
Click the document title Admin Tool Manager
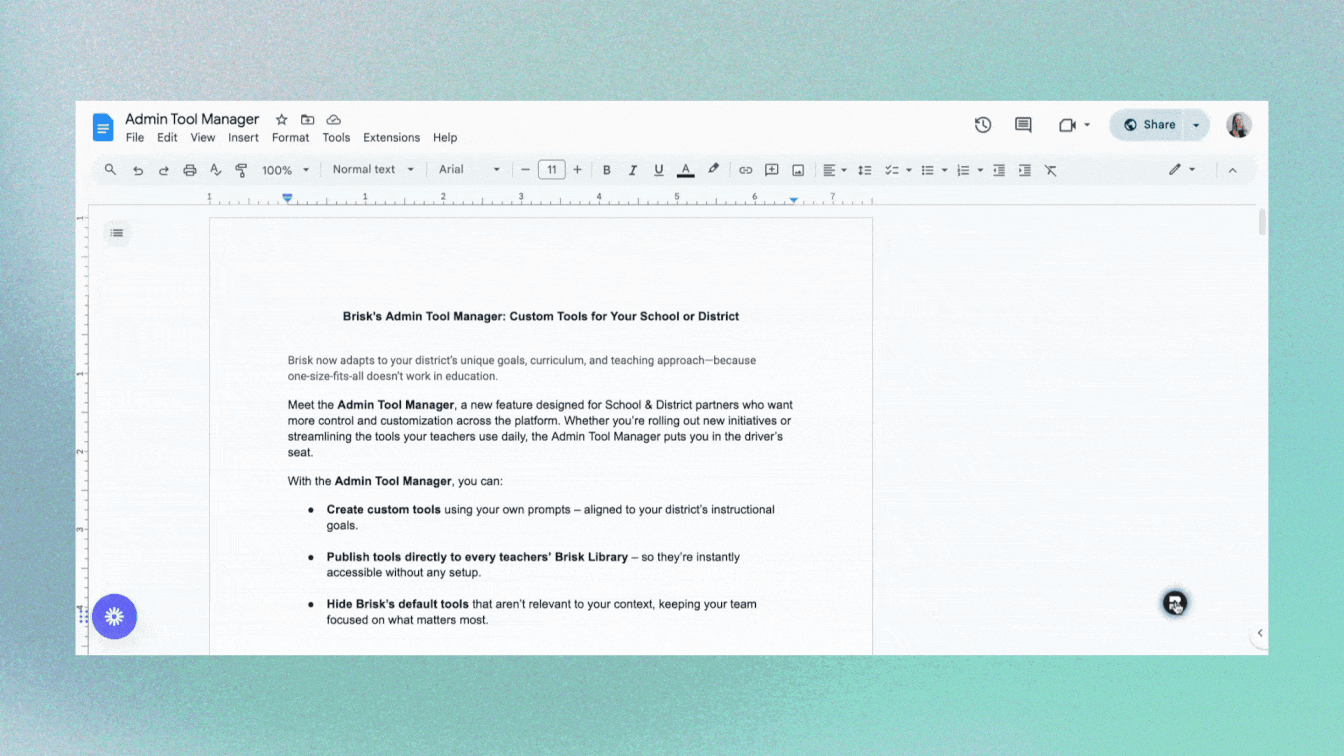pos(192,120)
